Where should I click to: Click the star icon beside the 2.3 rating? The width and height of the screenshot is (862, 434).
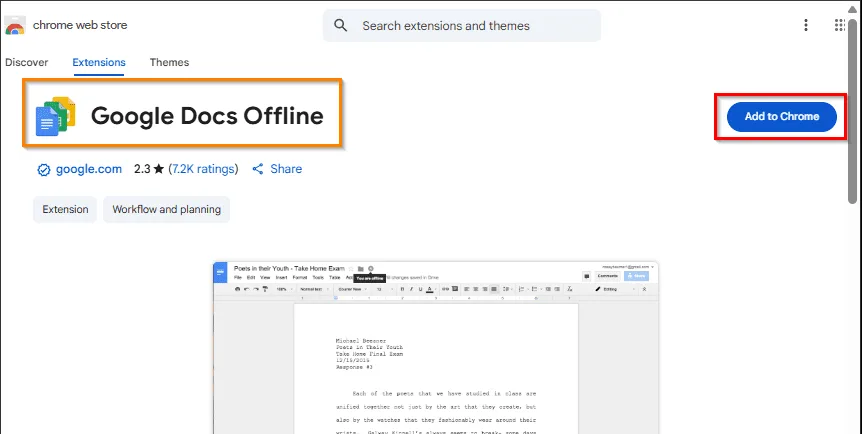click(x=159, y=169)
